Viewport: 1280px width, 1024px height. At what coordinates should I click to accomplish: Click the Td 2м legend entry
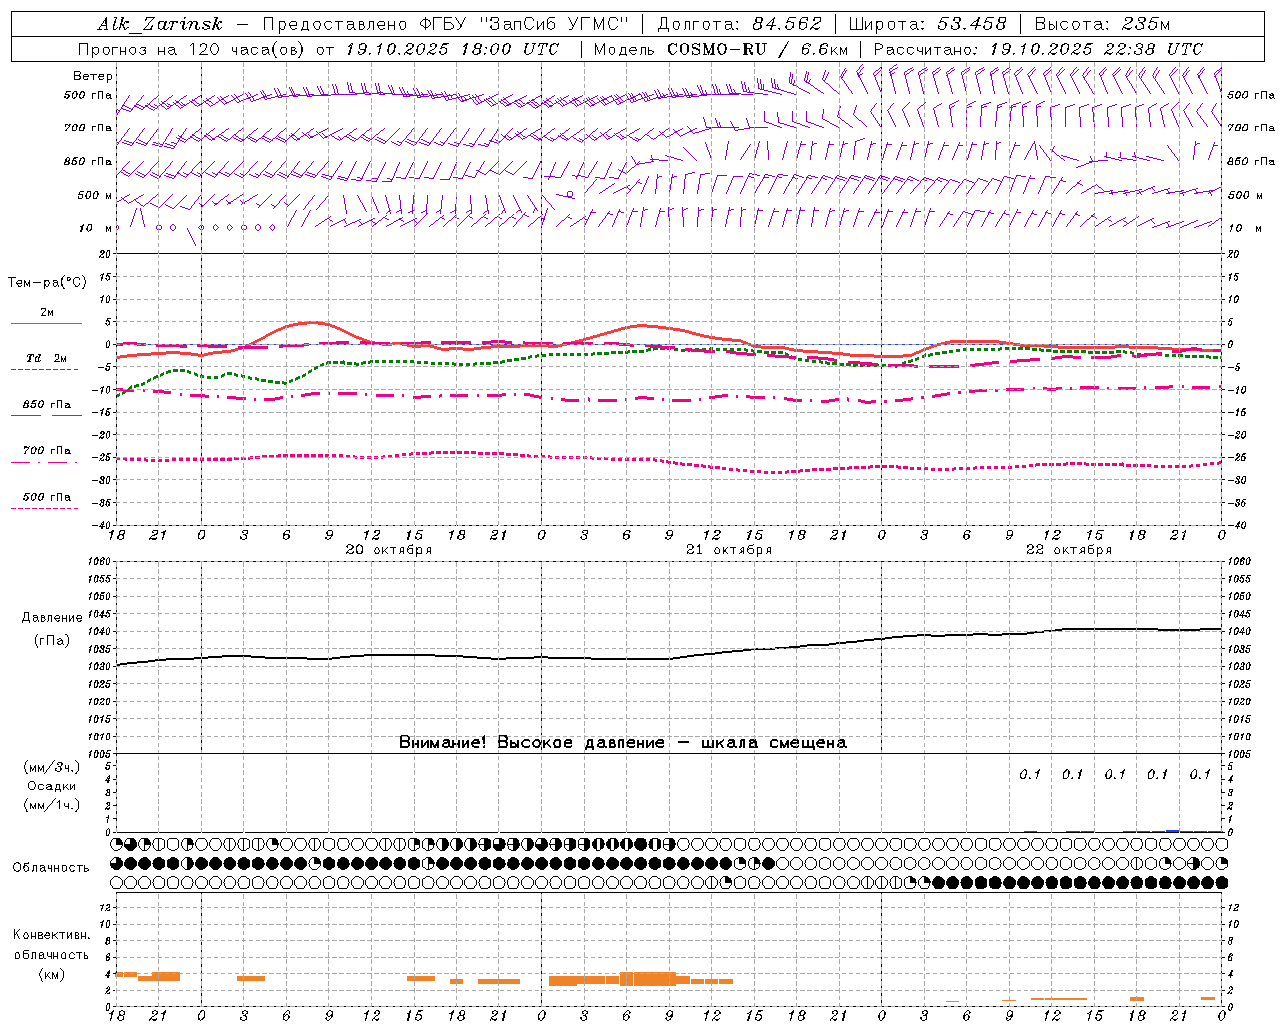coord(47,358)
